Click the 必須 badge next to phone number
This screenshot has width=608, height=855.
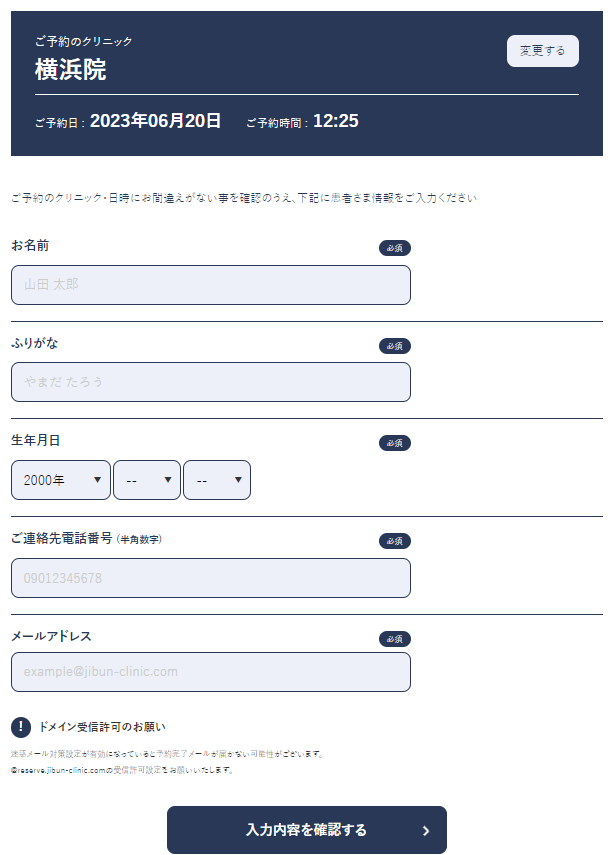point(395,541)
